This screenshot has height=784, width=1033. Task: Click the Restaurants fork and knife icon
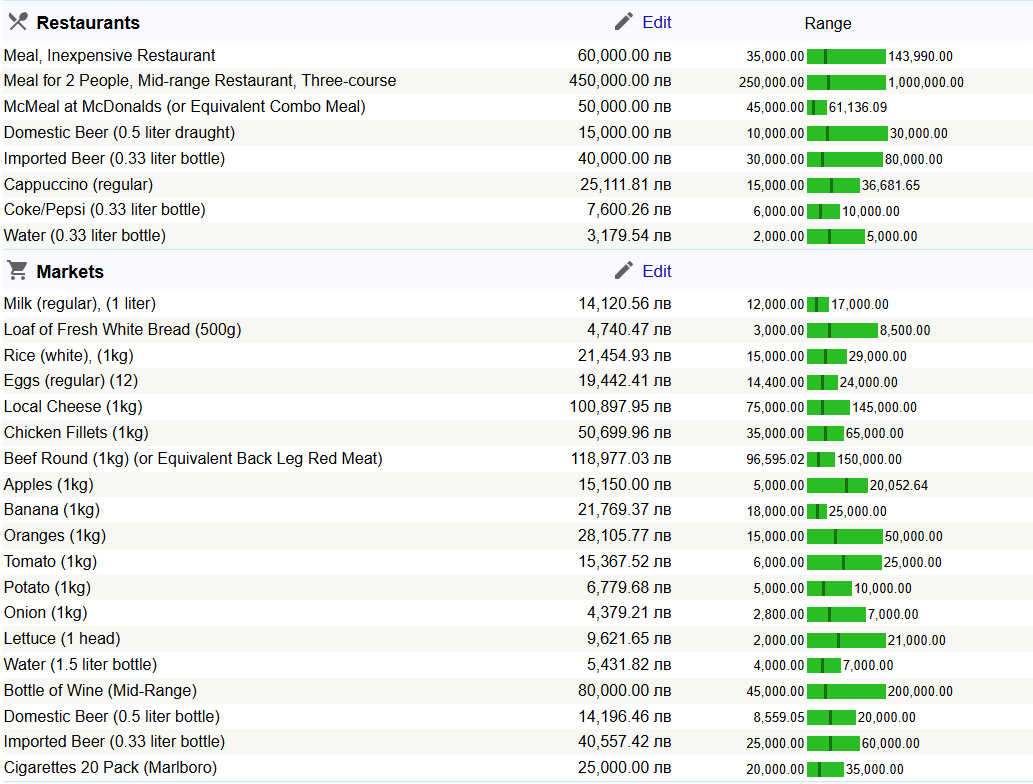[17, 22]
